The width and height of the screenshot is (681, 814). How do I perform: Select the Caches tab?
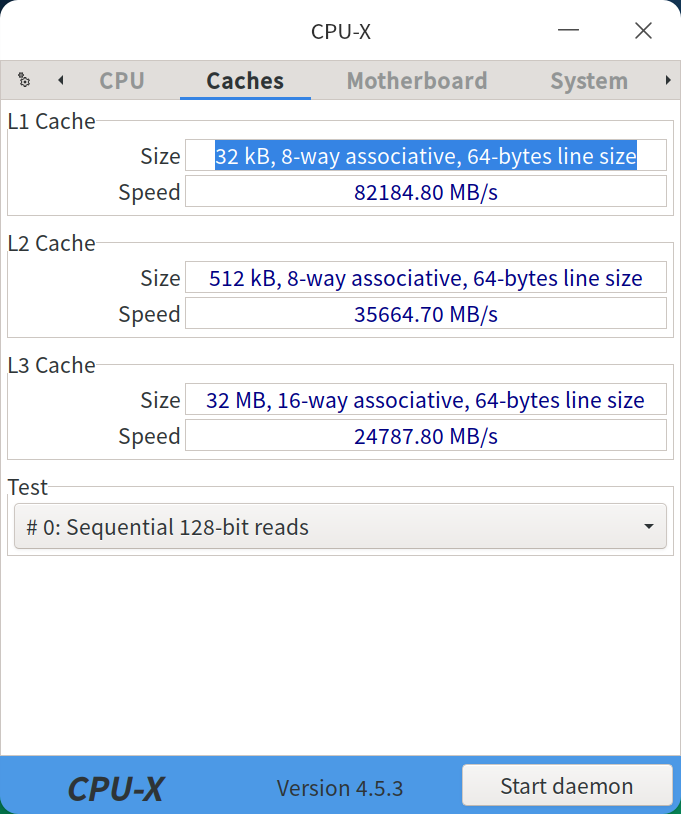click(x=245, y=81)
